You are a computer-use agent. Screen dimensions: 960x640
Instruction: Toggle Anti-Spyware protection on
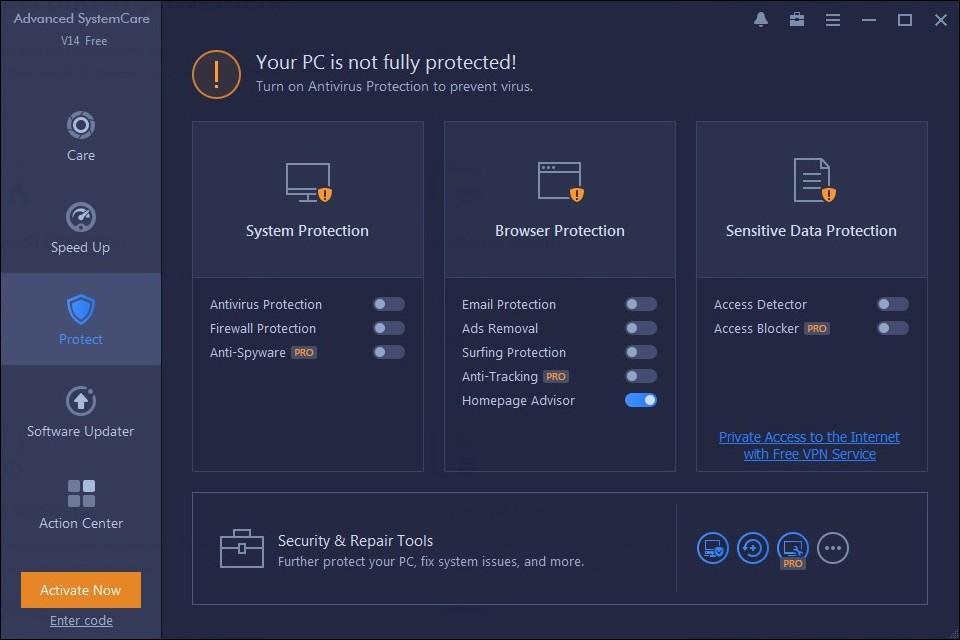389,352
